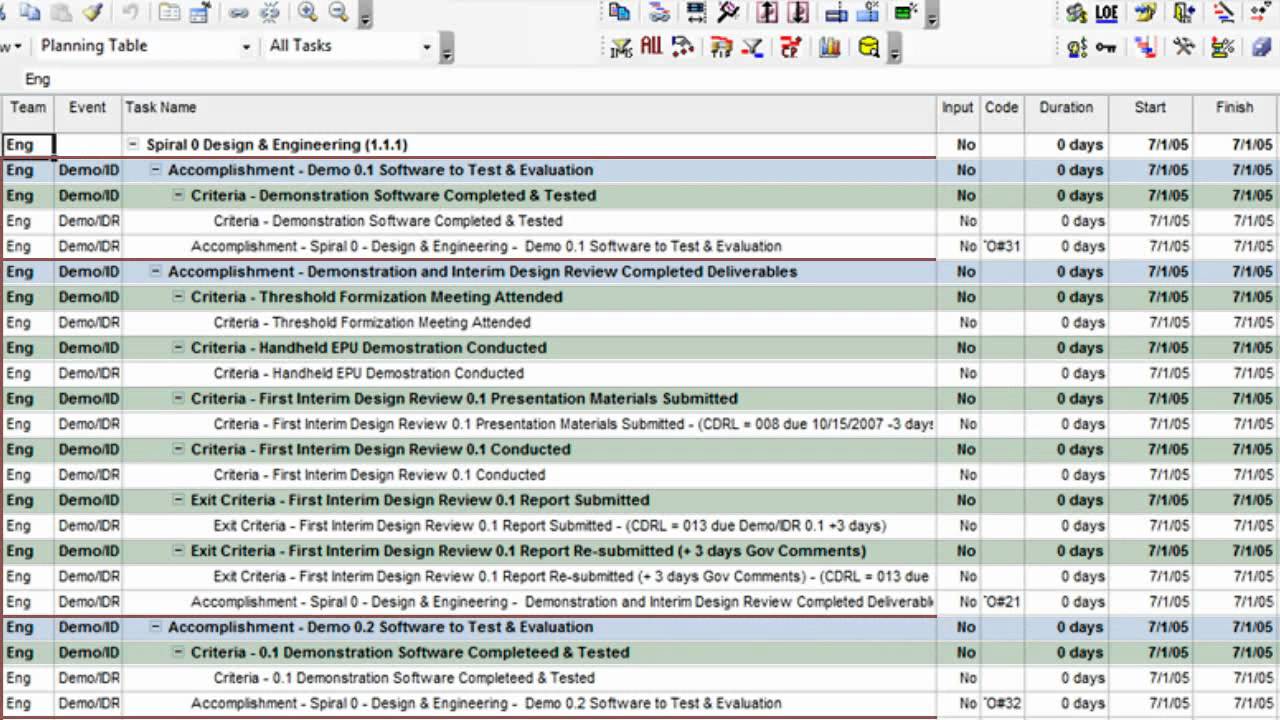This screenshot has height=720, width=1280.
Task: Click the cost icon left of LOE
Action: [x=1076, y=12]
